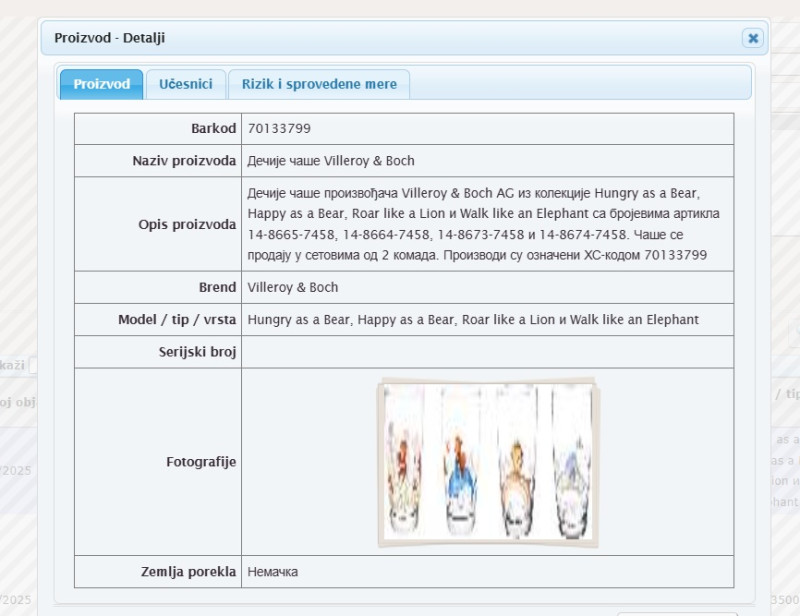The image size is (800, 616).
Task: Select barcode value 70133799
Action: point(279,129)
